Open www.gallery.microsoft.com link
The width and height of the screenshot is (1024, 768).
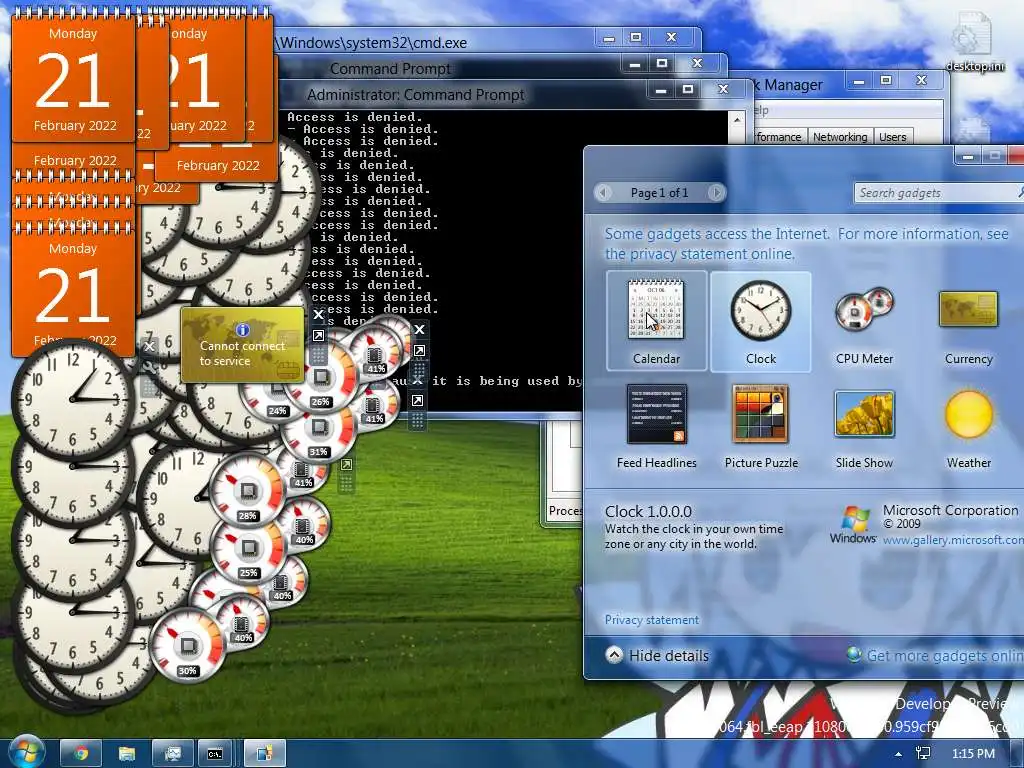point(953,540)
